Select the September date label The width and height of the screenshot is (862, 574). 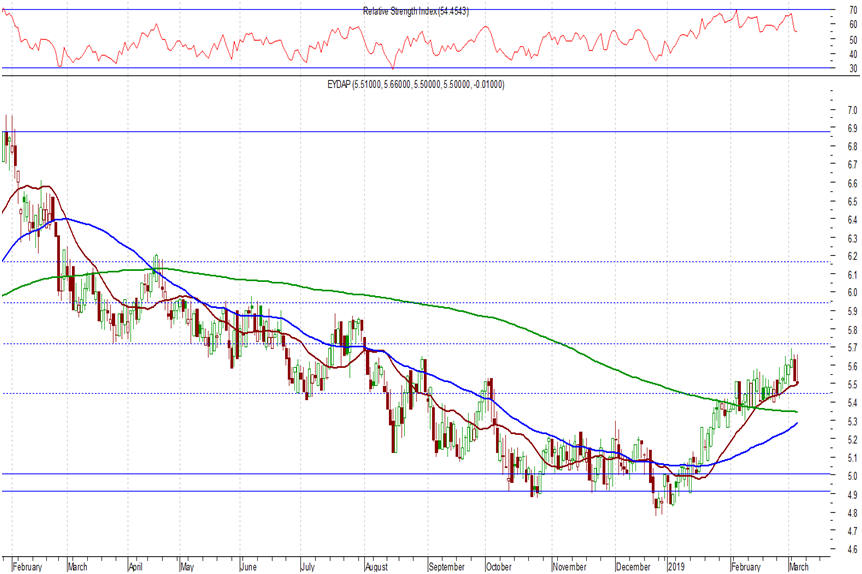(446, 566)
